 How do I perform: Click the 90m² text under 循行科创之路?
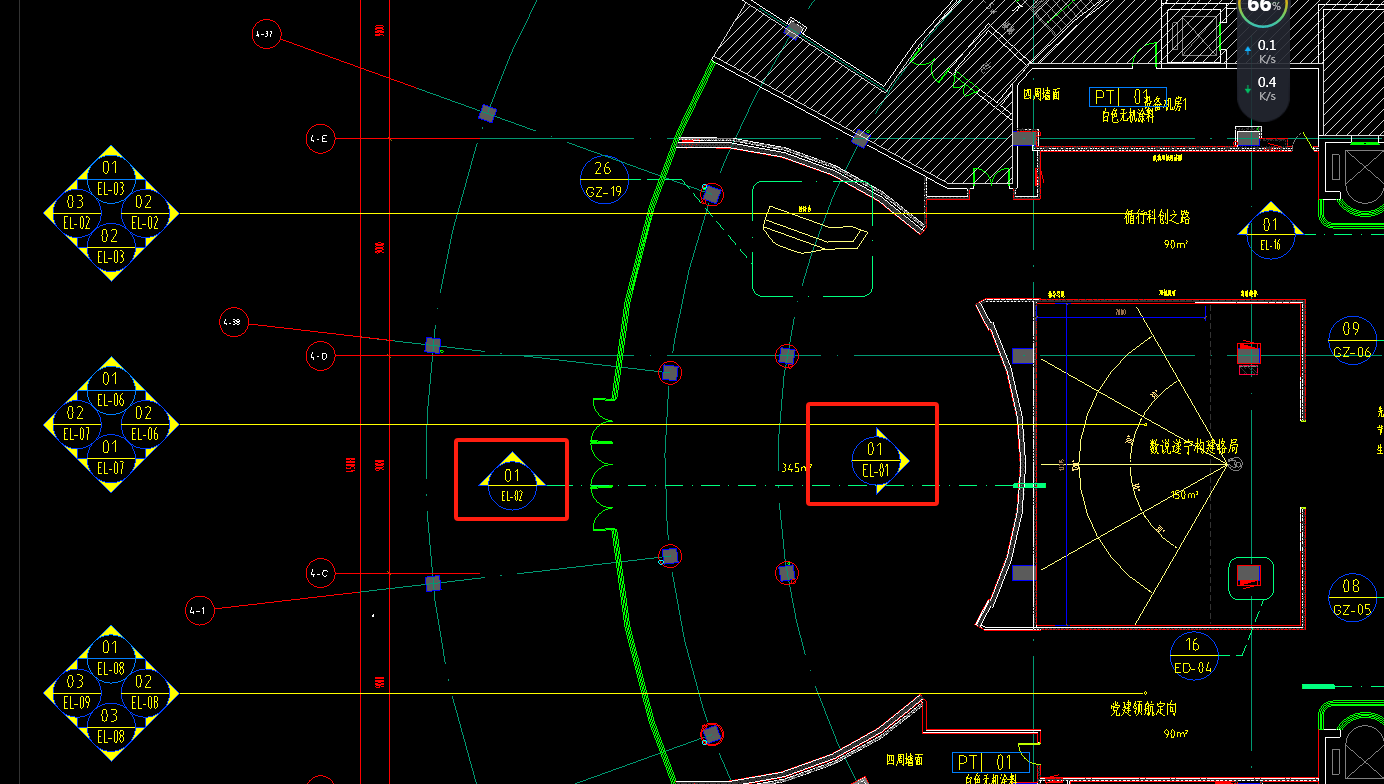(x=1174, y=244)
